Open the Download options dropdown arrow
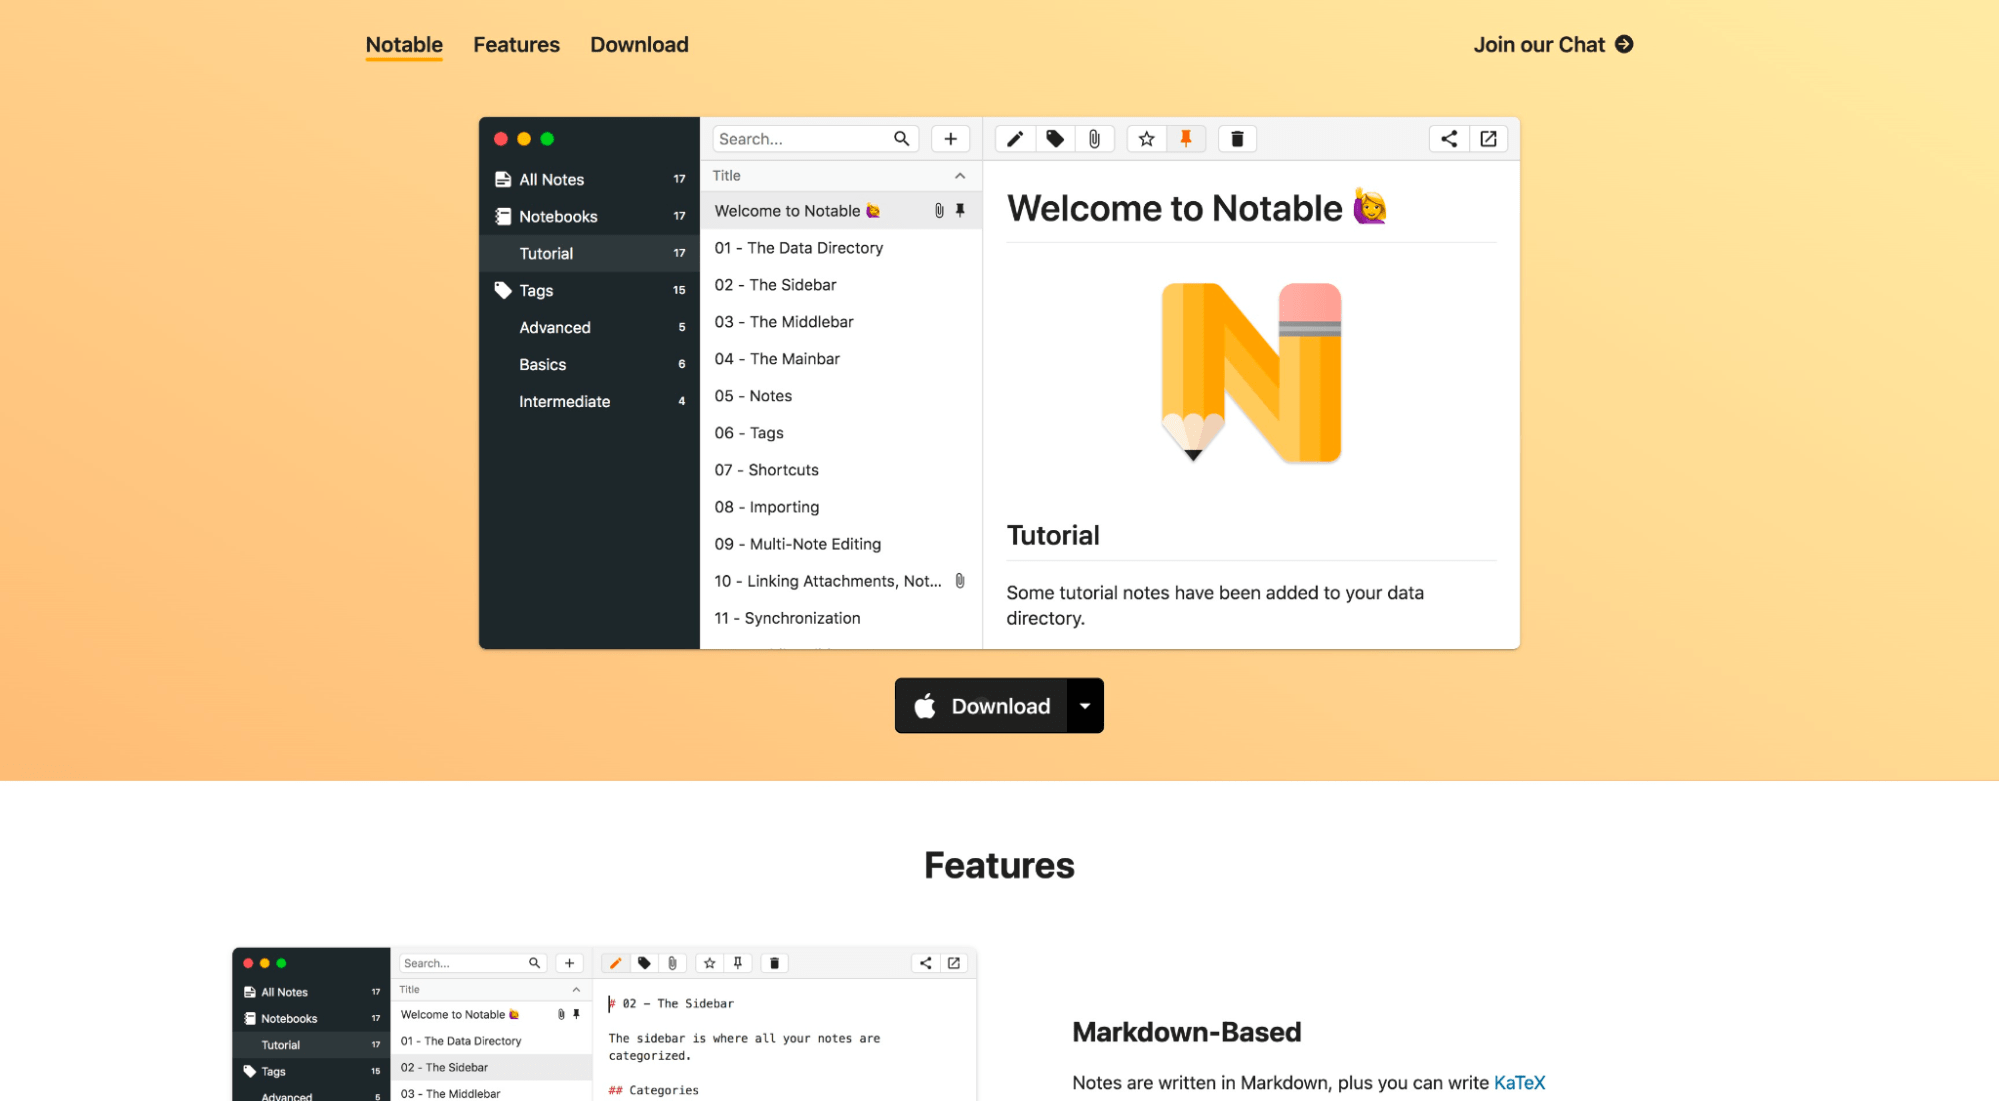The height and width of the screenshot is (1102, 1999). point(1085,706)
